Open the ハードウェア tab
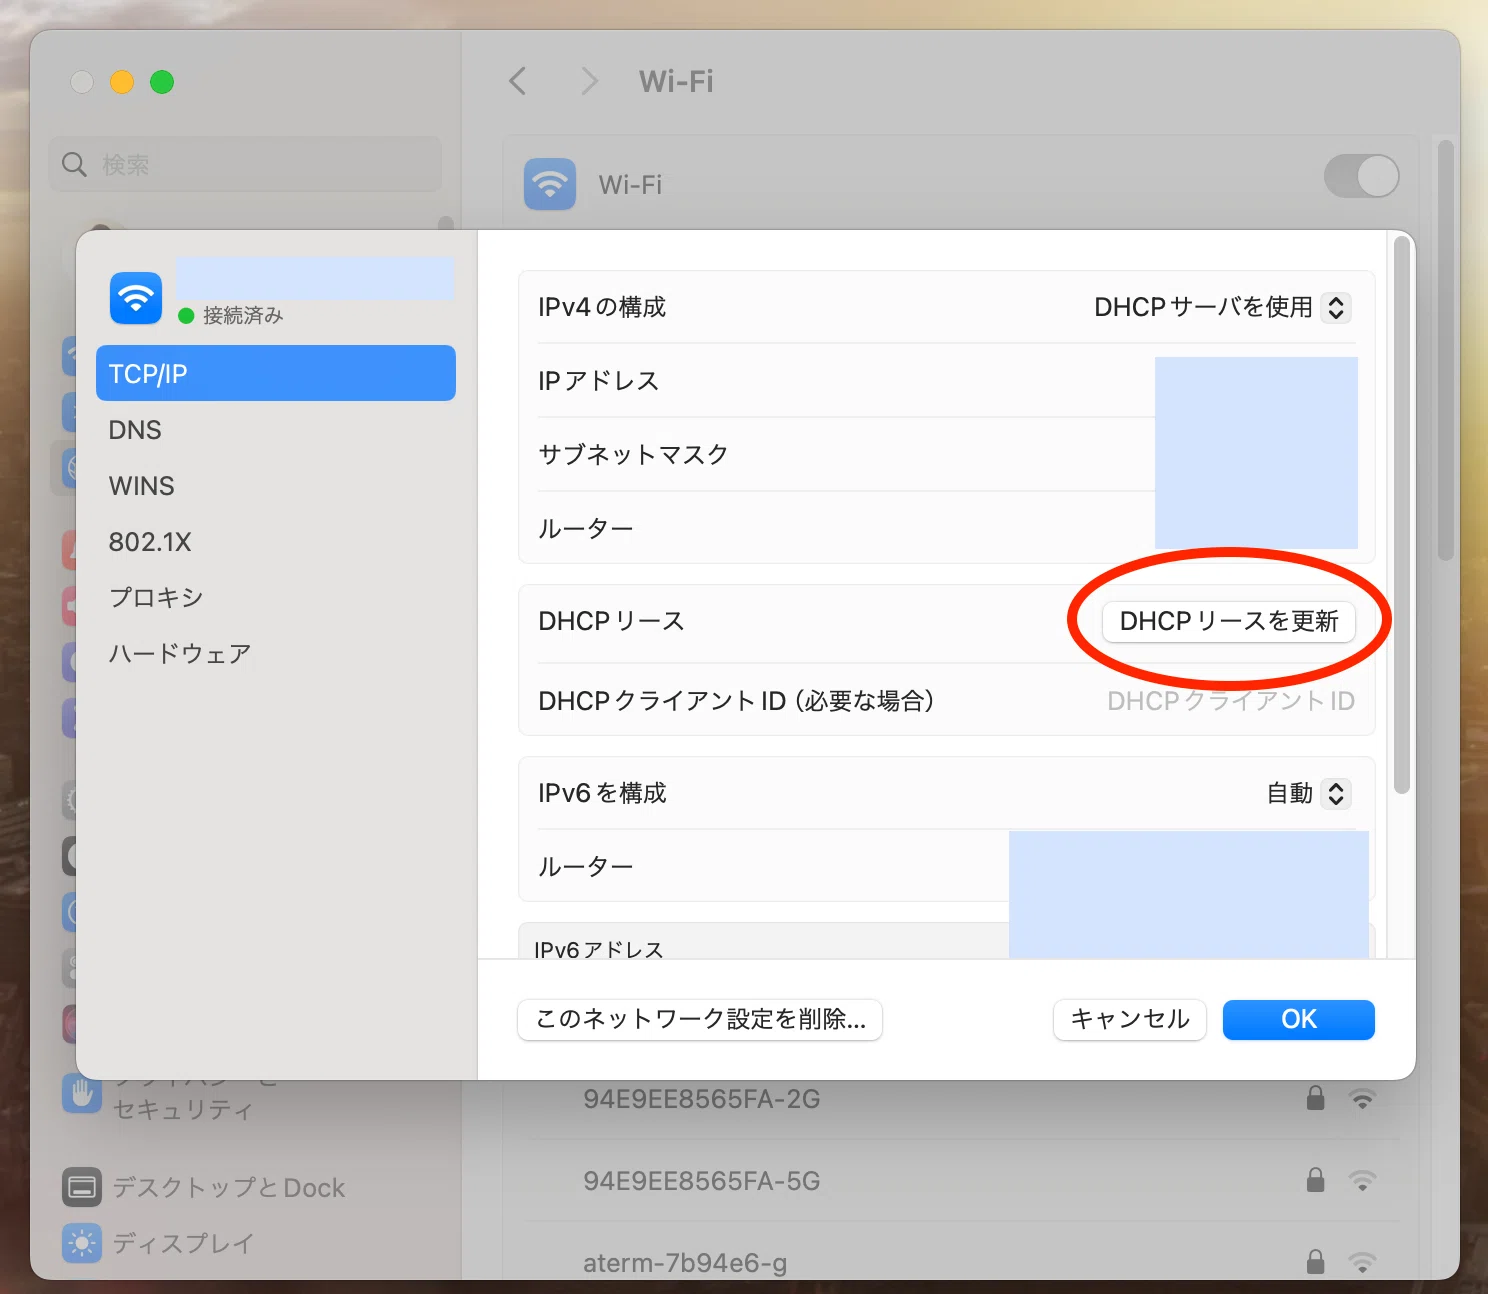 276,653
